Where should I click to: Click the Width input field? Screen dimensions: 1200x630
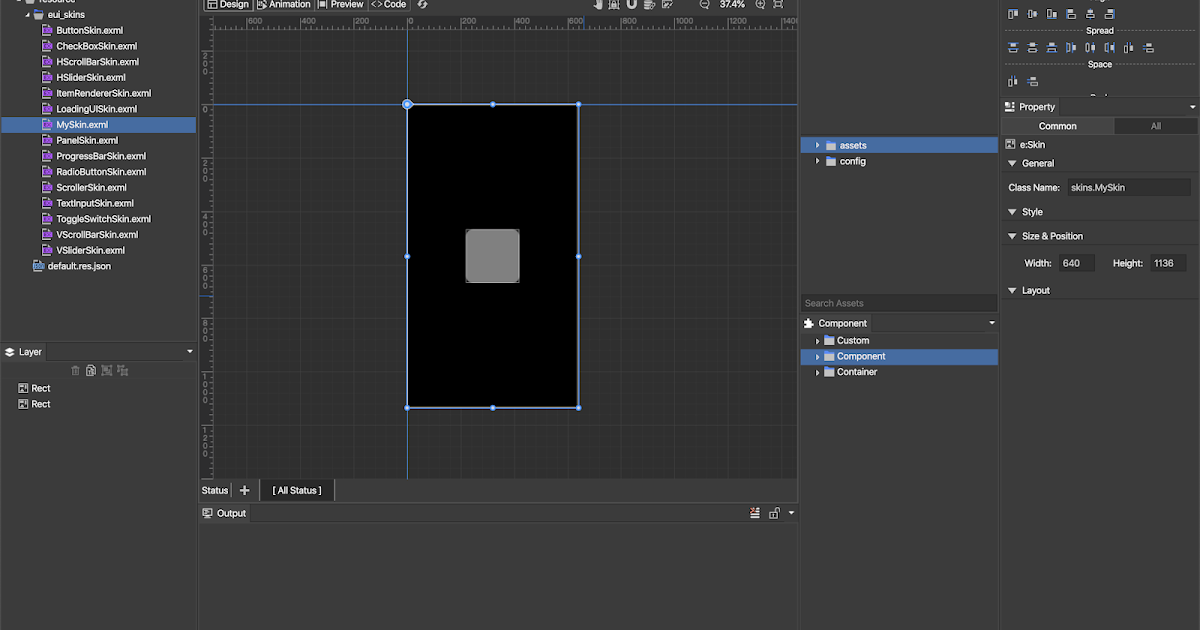pyautogui.click(x=1076, y=263)
